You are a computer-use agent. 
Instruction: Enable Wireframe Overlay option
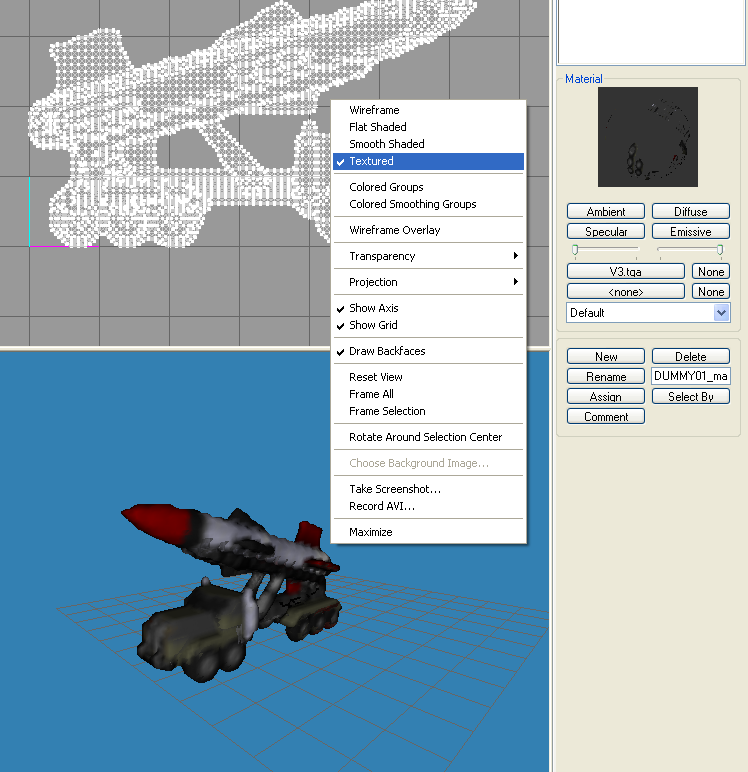tap(428, 230)
